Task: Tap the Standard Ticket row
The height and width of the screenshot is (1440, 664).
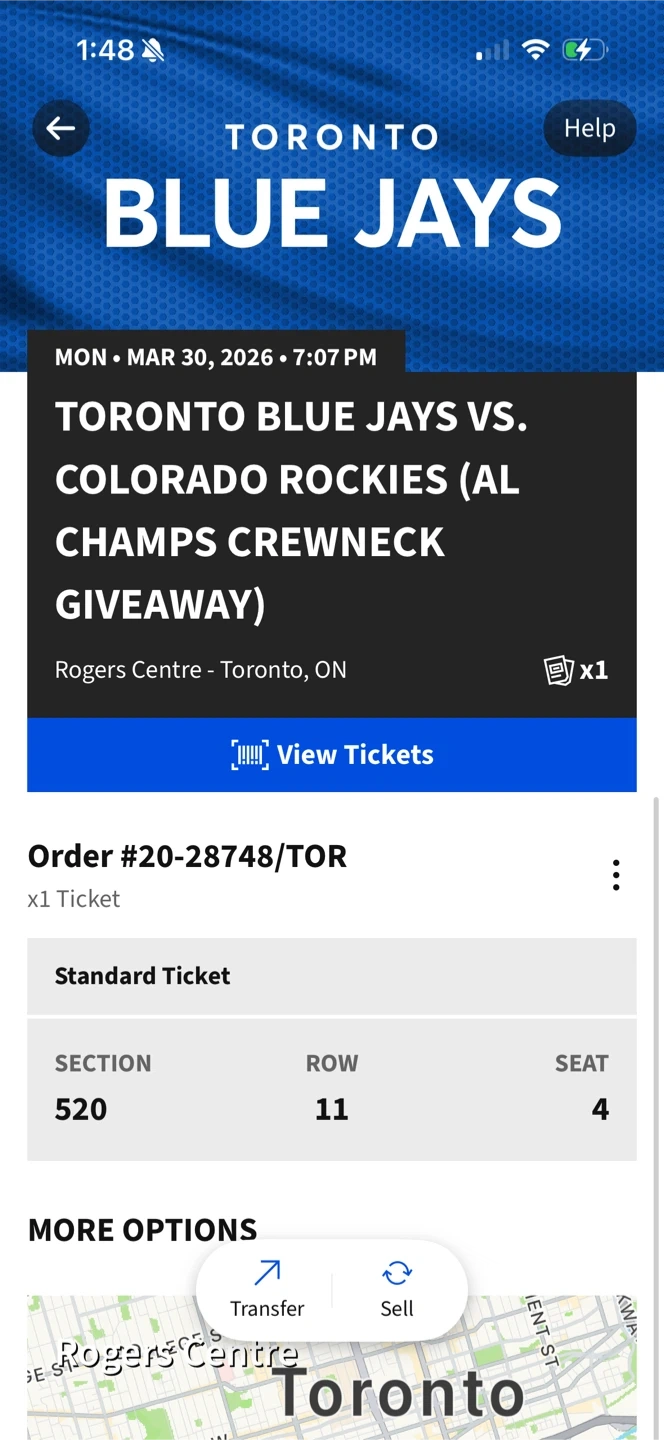Action: 331,976
